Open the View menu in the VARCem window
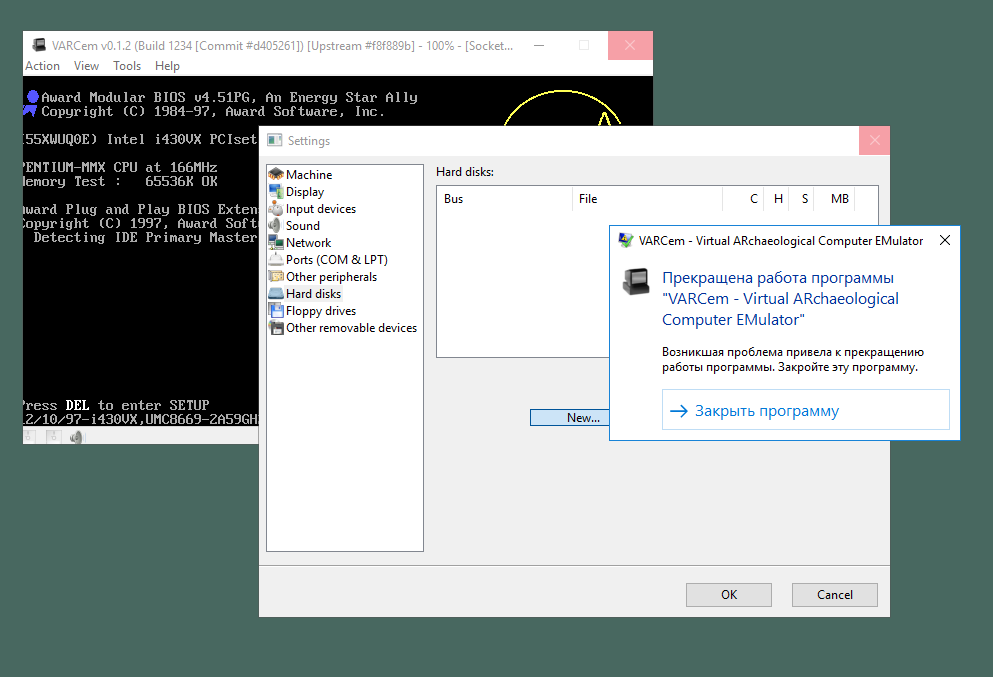This screenshot has width=993, height=677. coord(86,66)
